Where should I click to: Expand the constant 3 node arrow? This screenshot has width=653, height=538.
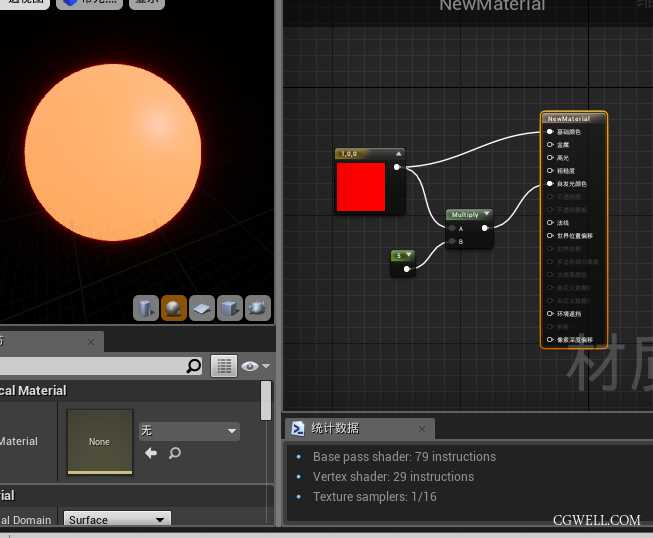click(409, 254)
